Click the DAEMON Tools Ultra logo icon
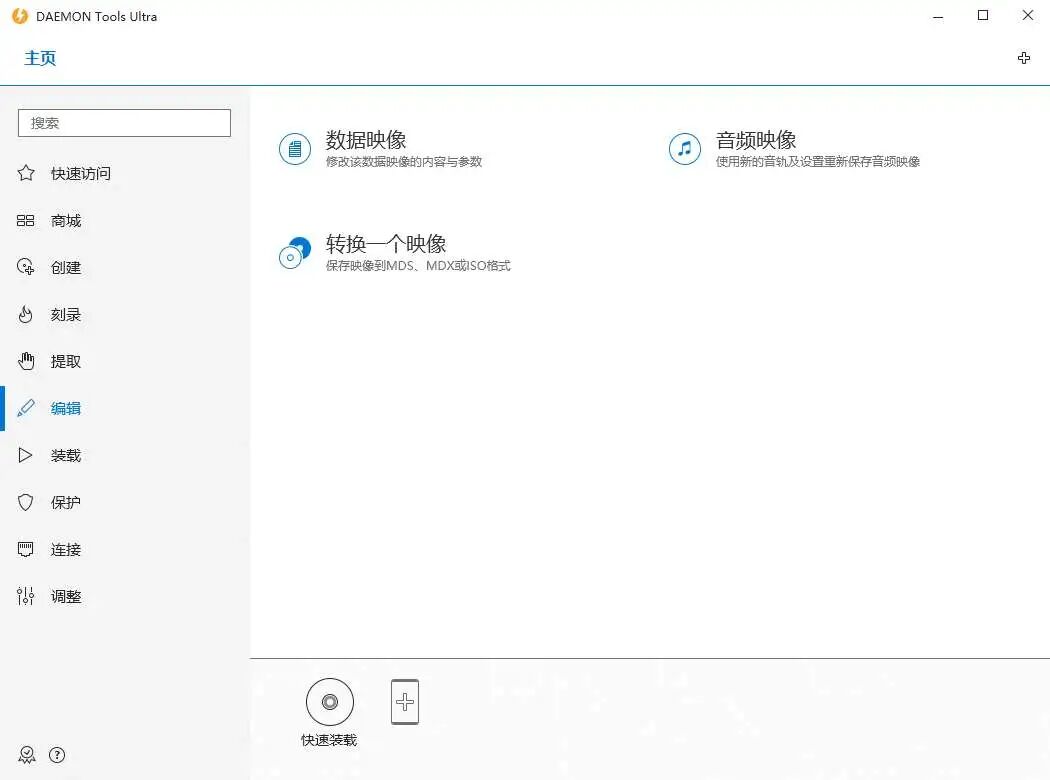The image size is (1050, 780). point(20,16)
